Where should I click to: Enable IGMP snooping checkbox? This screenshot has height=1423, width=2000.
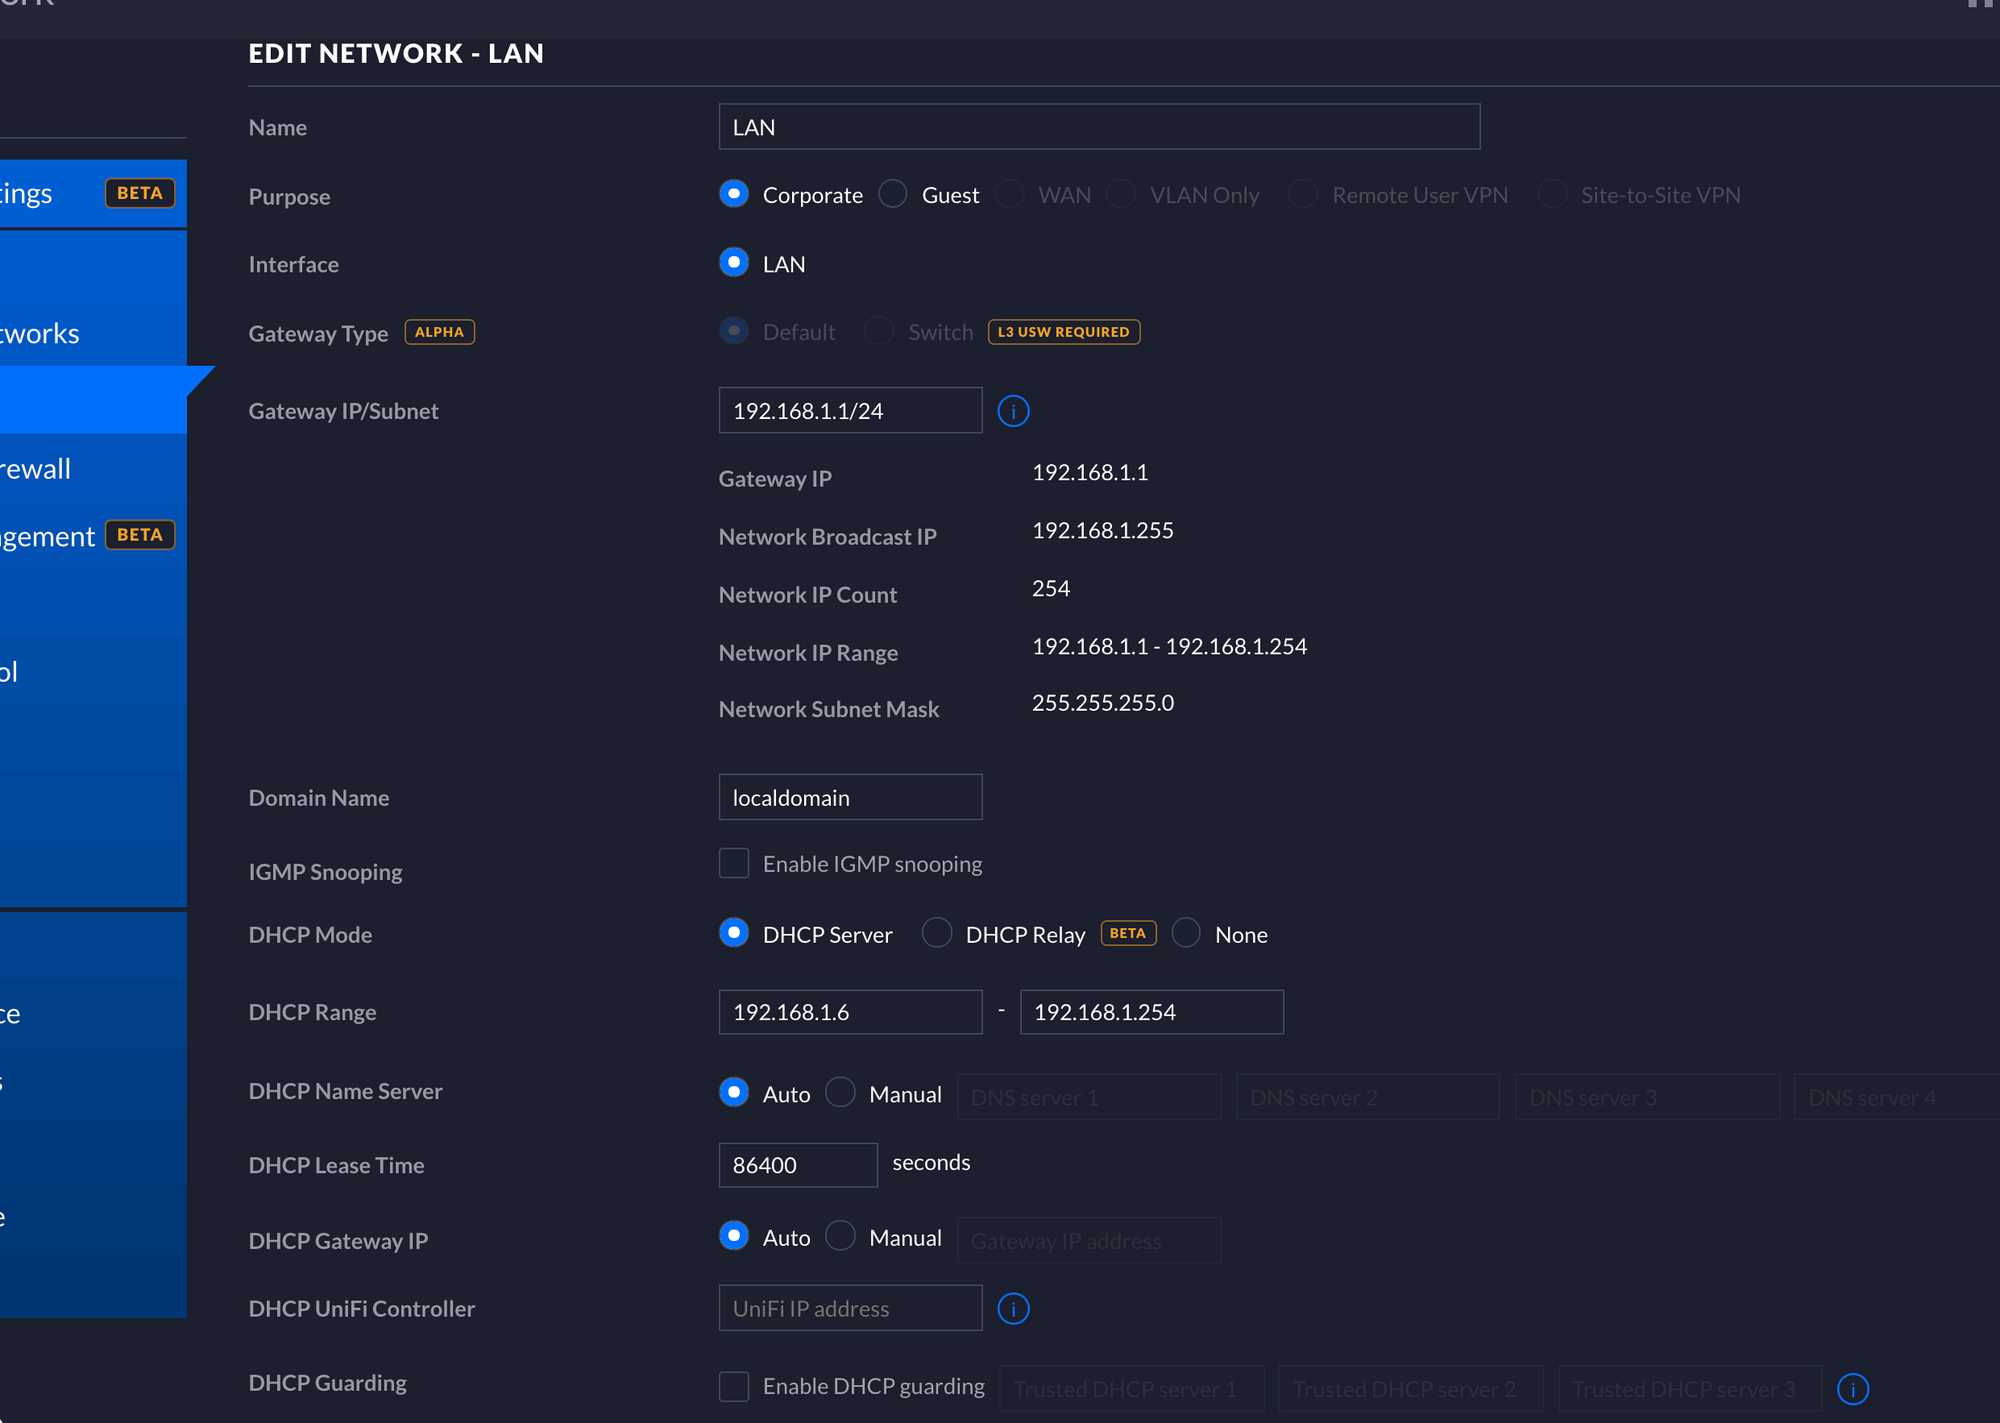pyautogui.click(x=734, y=864)
